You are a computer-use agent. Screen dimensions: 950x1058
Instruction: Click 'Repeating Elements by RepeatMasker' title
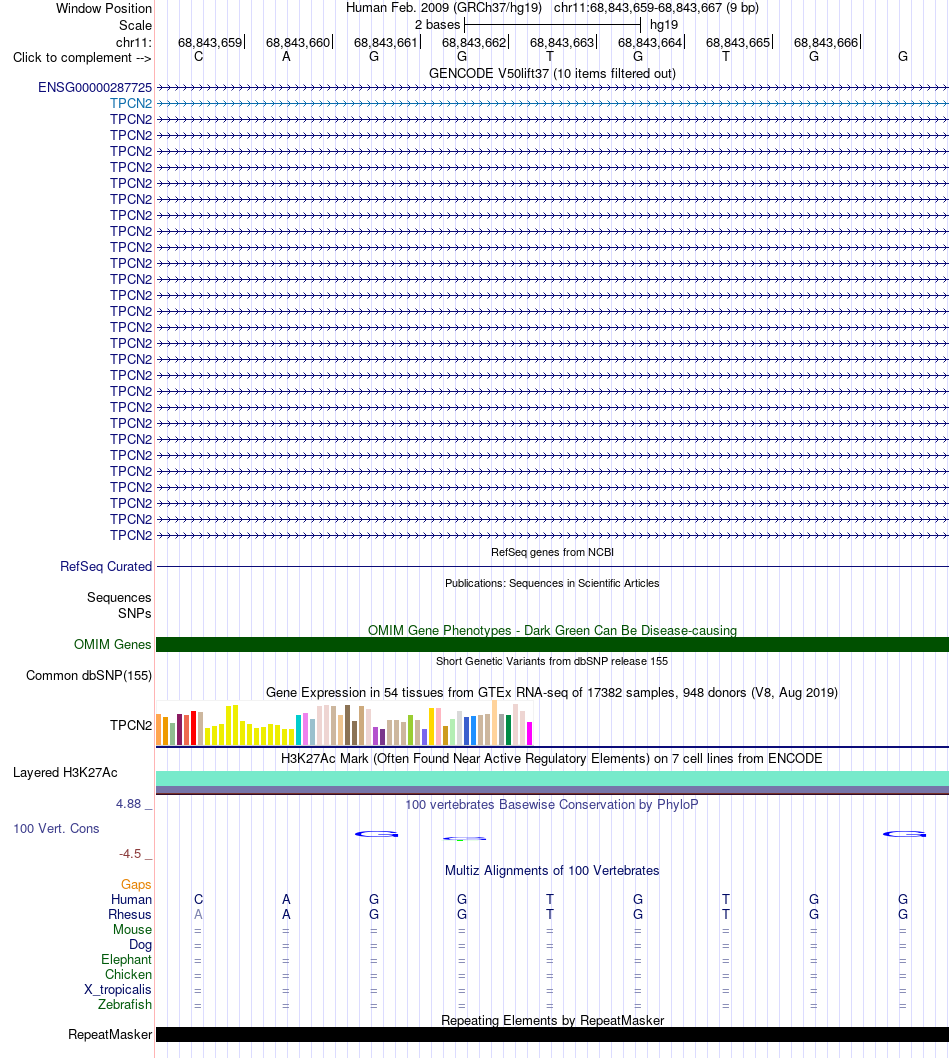(552, 1020)
